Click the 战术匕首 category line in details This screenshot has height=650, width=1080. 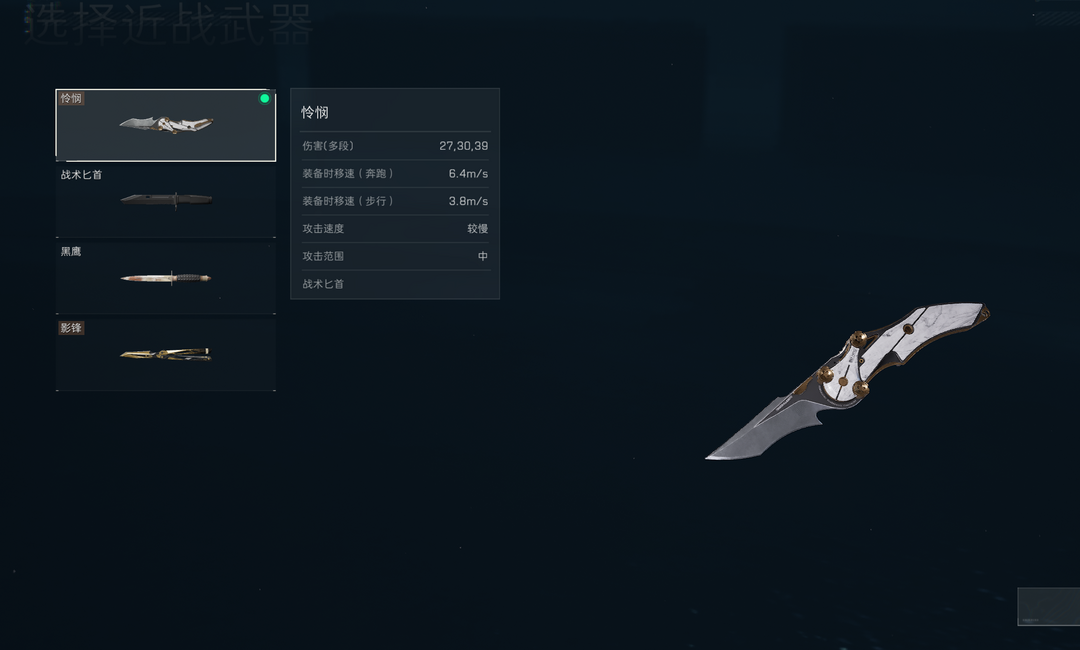pos(323,284)
